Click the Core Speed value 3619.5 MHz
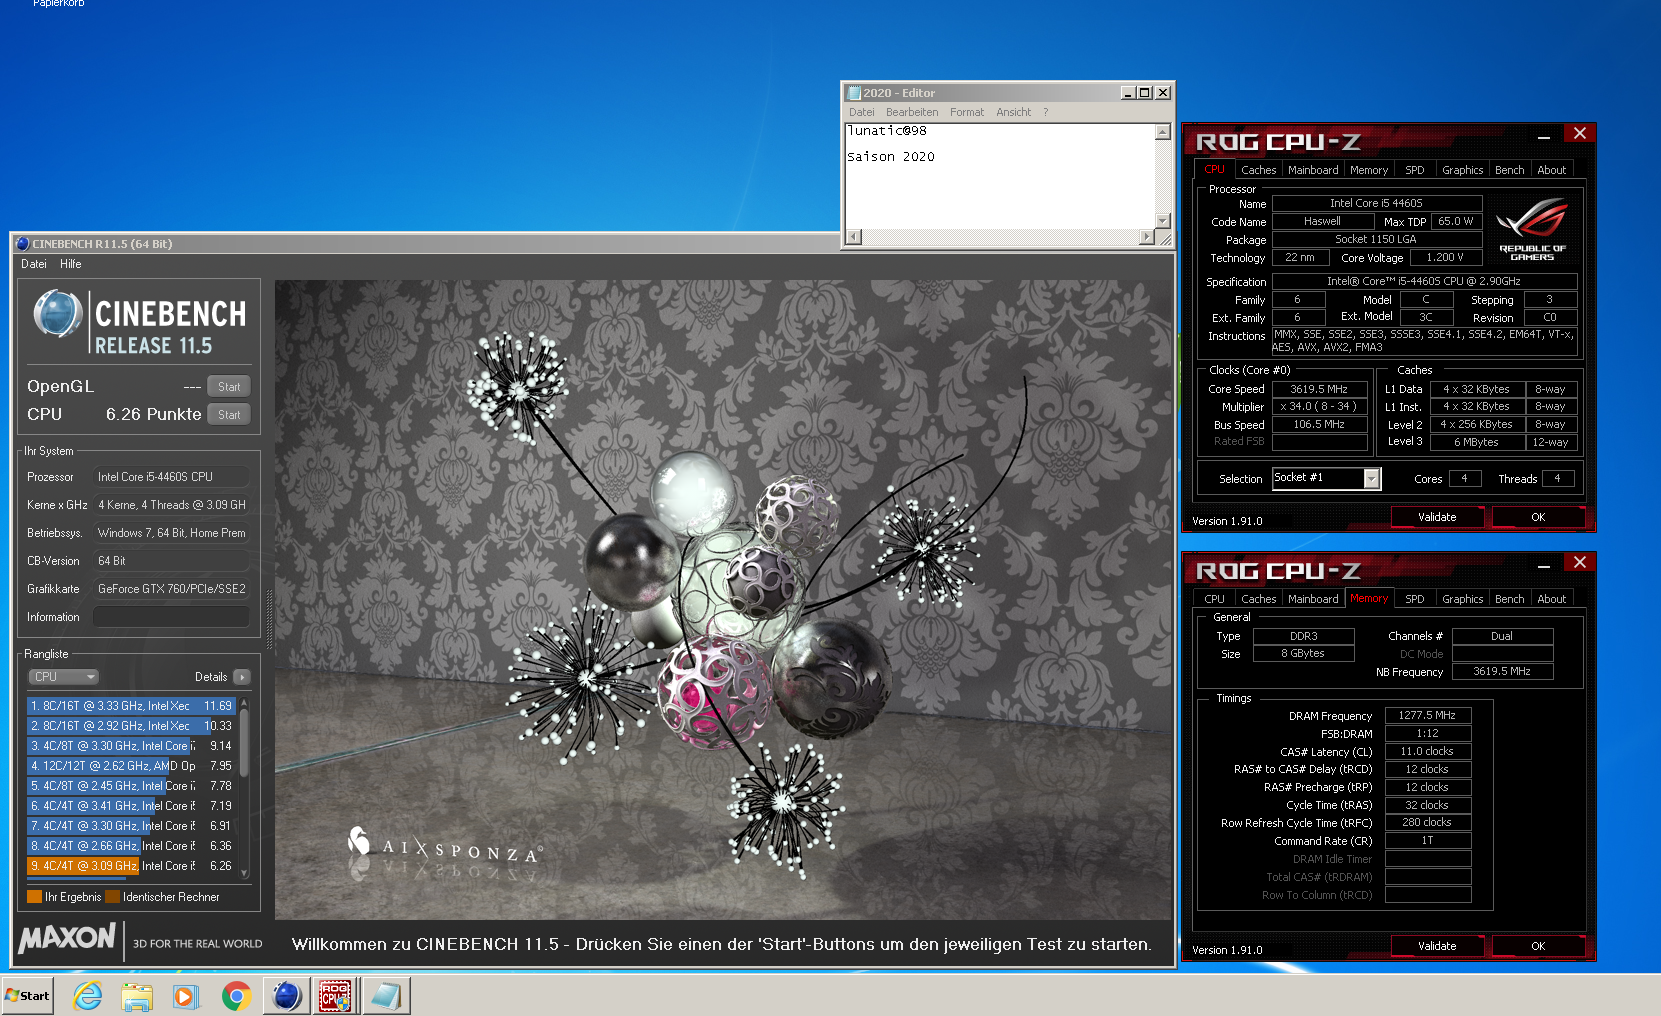1661x1016 pixels. pyautogui.click(x=1319, y=389)
